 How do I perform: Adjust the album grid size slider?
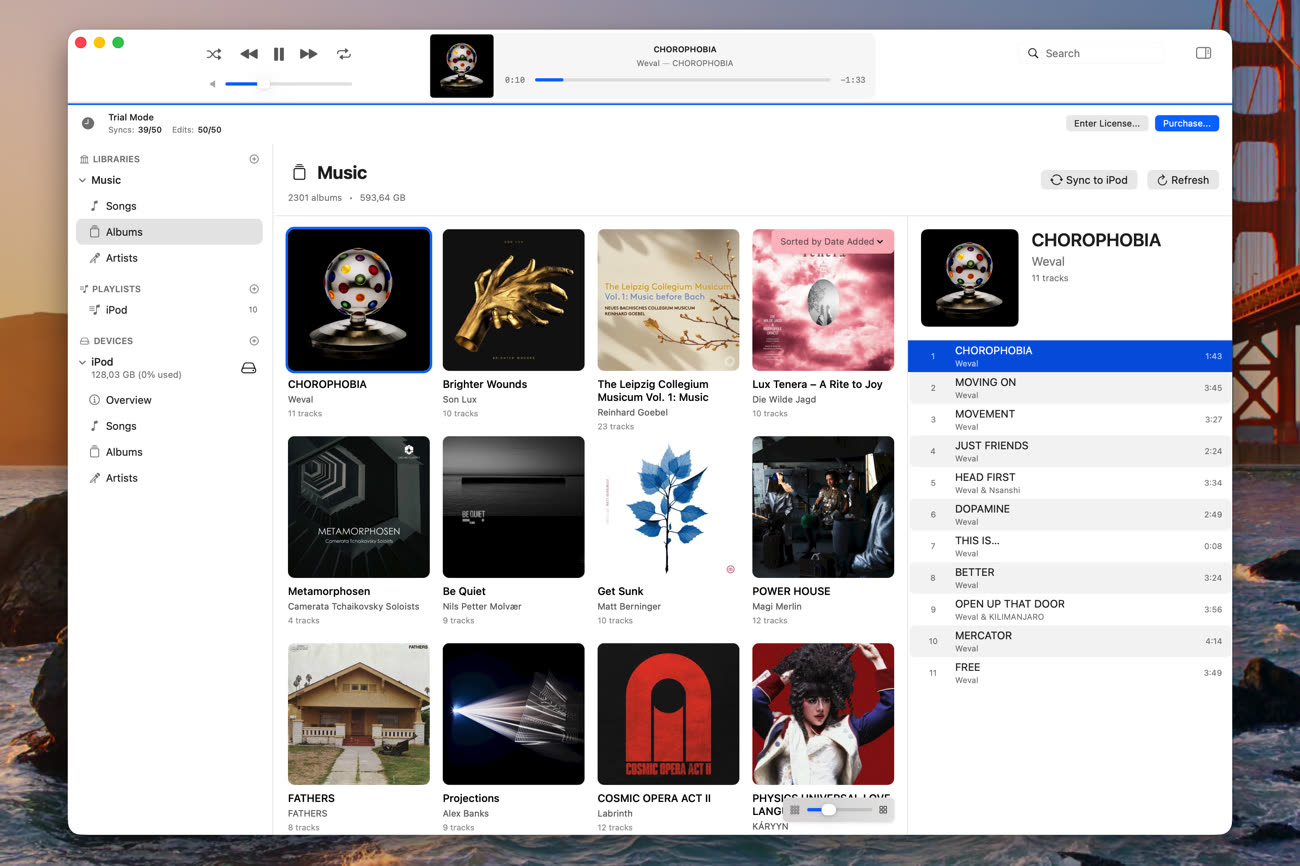839,810
